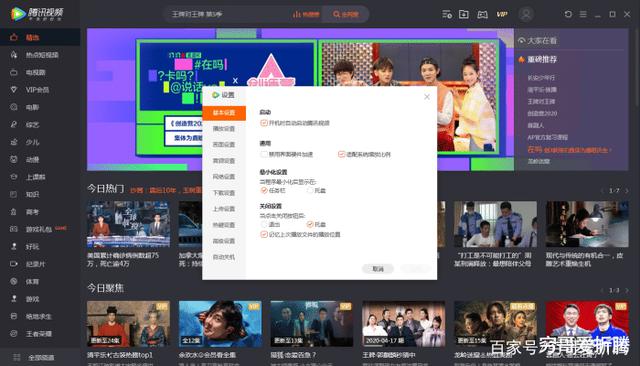
Task: Open 高考 category in sidebar
Action: pos(31,212)
